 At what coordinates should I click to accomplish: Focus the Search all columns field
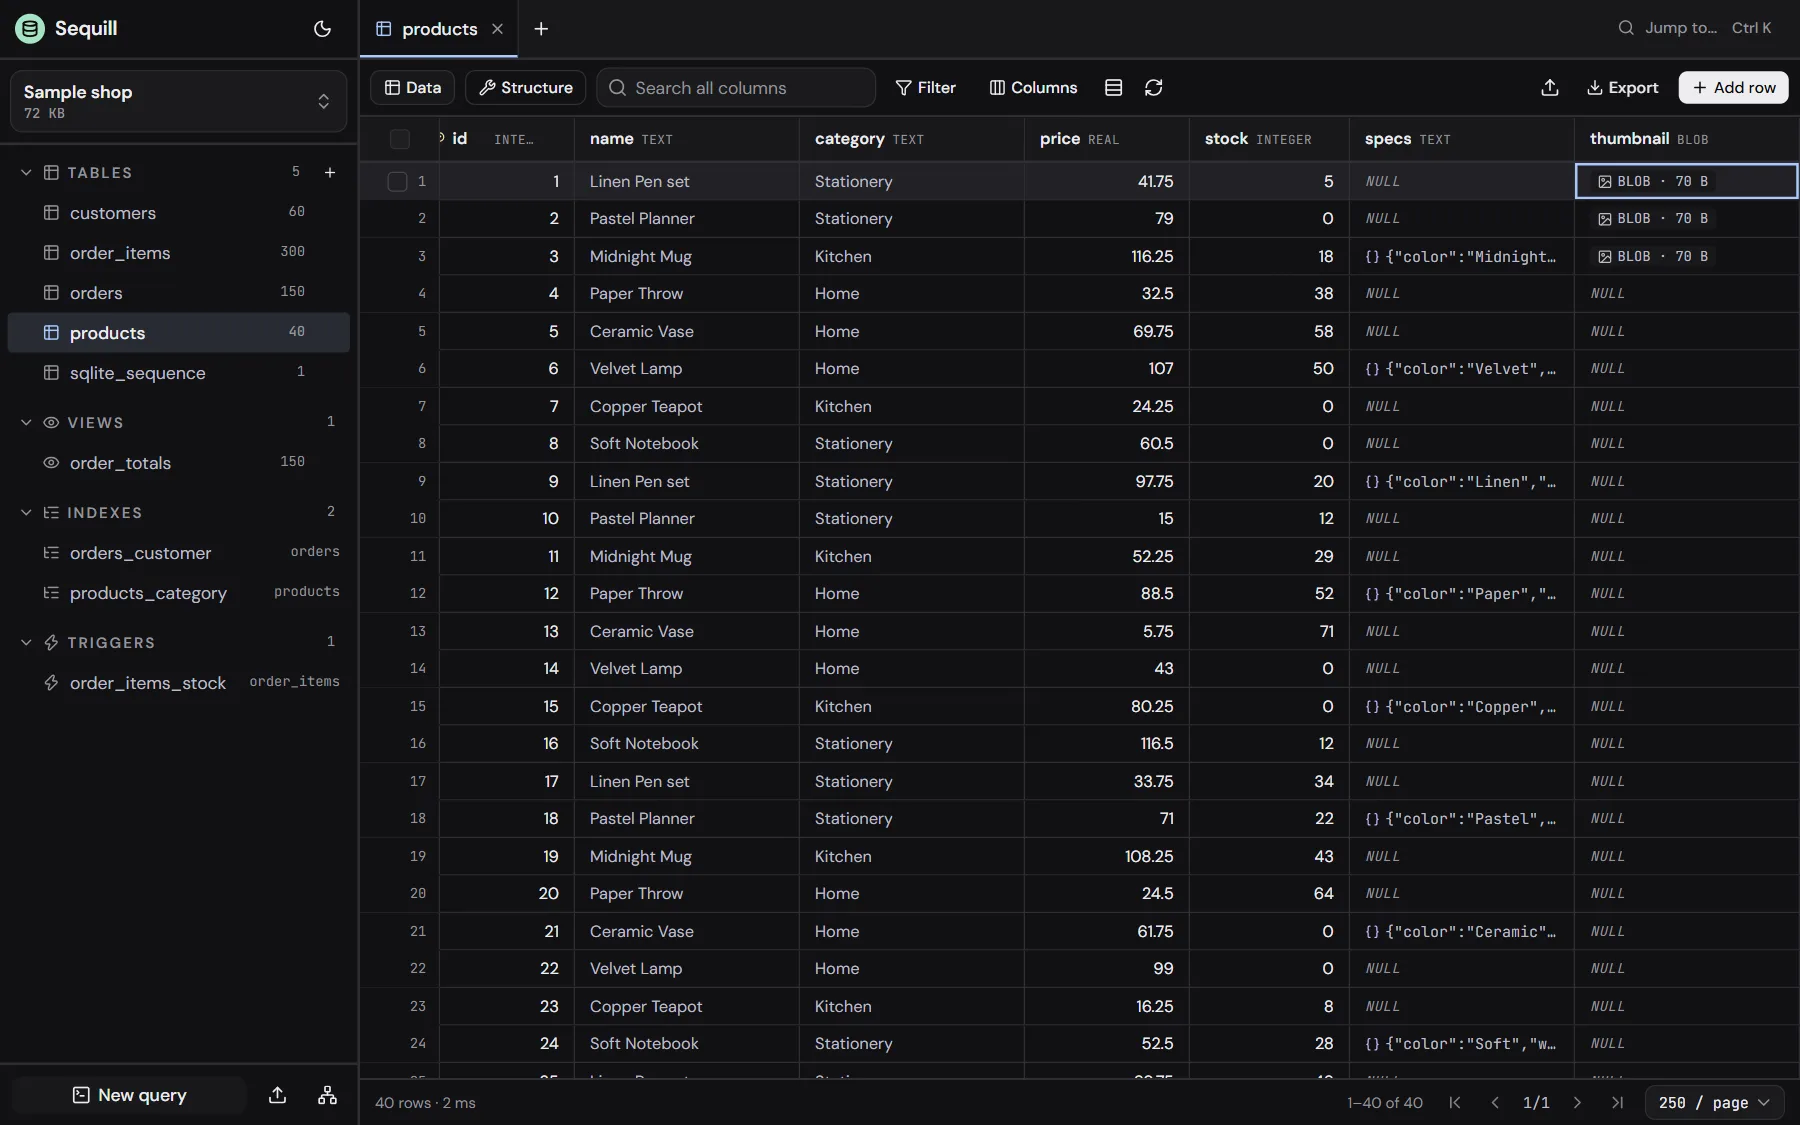pyautogui.click(x=736, y=88)
